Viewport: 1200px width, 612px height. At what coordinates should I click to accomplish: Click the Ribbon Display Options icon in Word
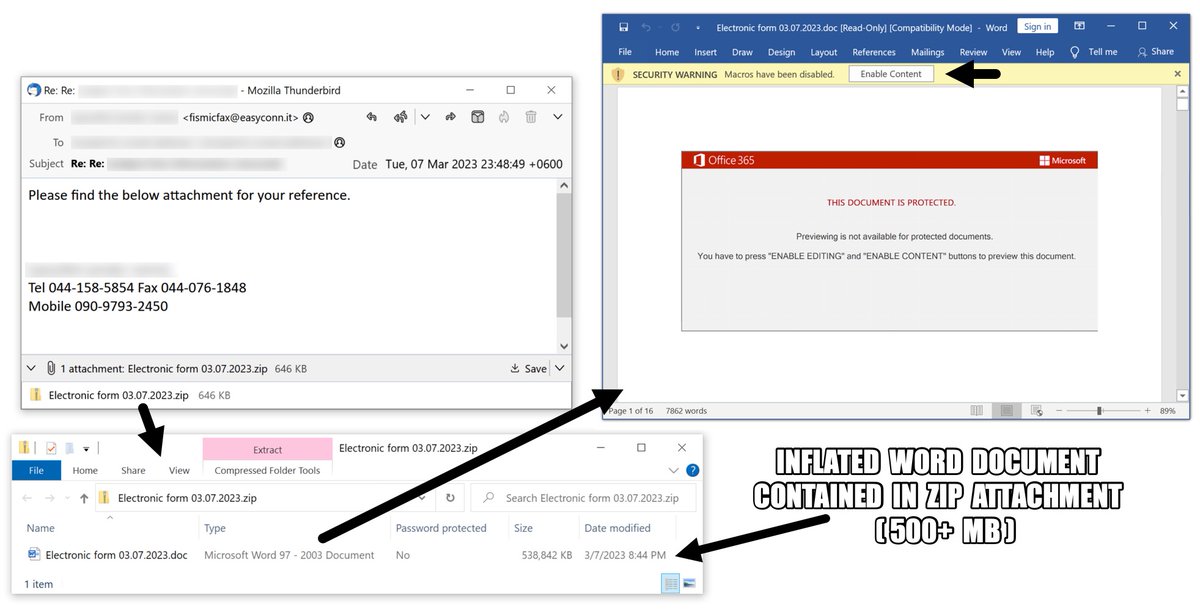coord(1079,26)
